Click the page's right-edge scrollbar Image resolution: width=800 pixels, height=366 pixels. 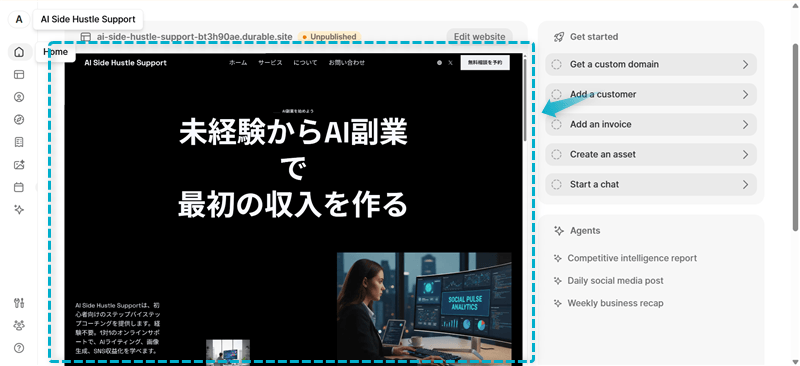point(795,137)
